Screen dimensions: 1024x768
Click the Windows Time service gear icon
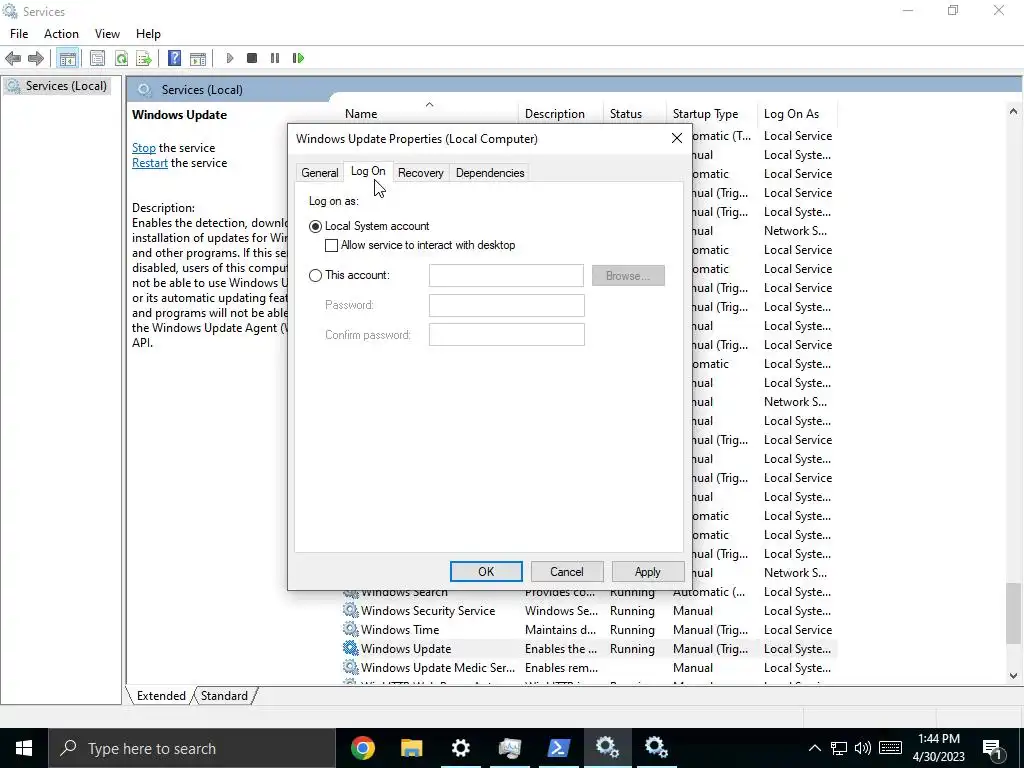[351, 630]
